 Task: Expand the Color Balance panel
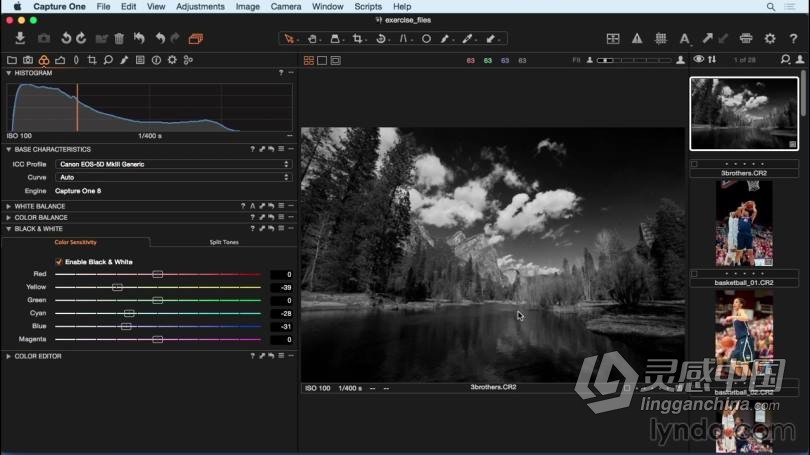click(x=8, y=217)
